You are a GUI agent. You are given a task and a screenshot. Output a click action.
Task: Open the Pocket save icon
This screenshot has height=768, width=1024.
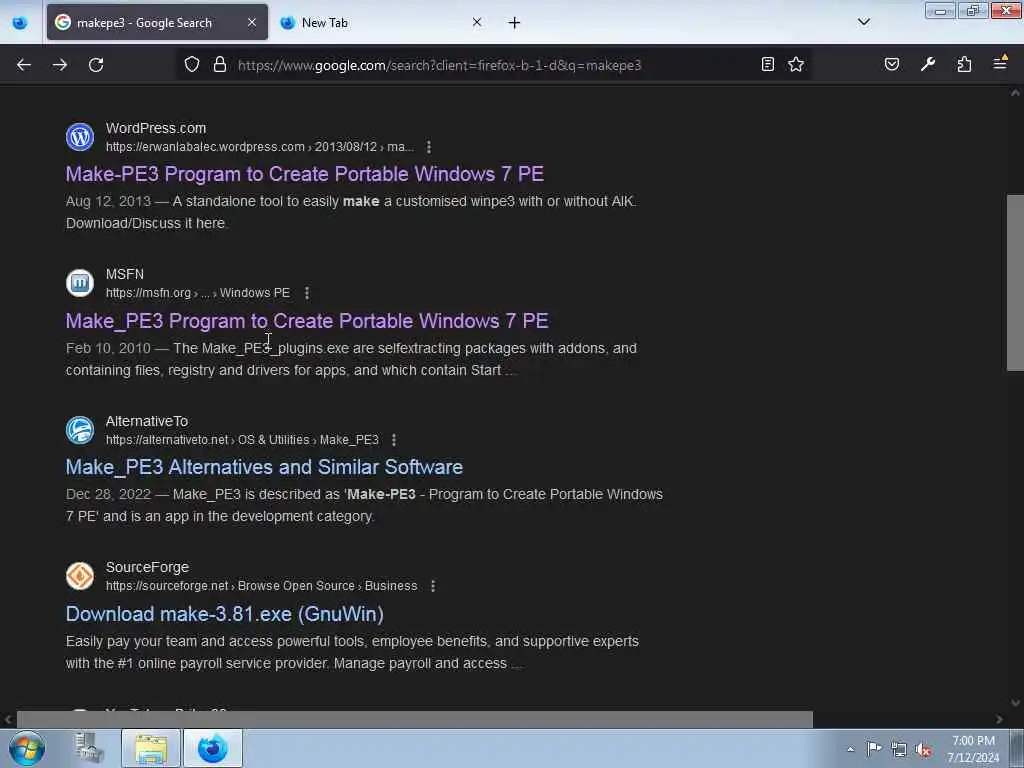coord(892,64)
